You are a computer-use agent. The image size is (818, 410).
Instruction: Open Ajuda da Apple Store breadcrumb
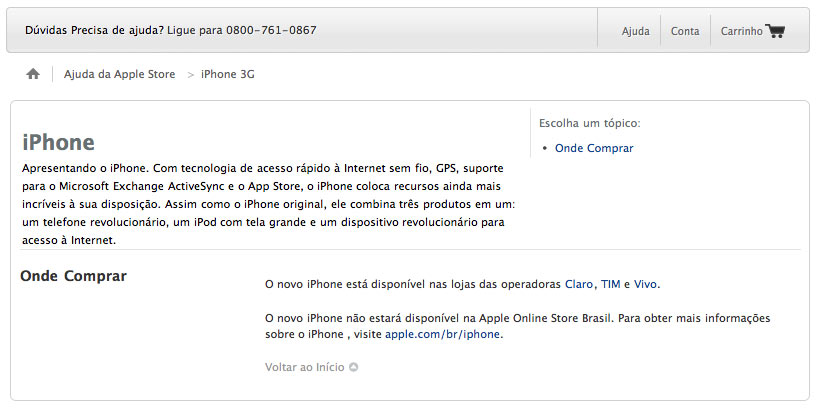coord(119,74)
